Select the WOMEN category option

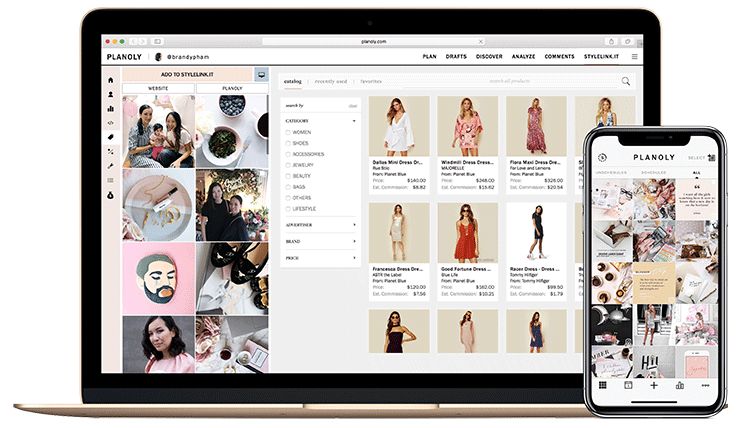pyautogui.click(x=298, y=132)
